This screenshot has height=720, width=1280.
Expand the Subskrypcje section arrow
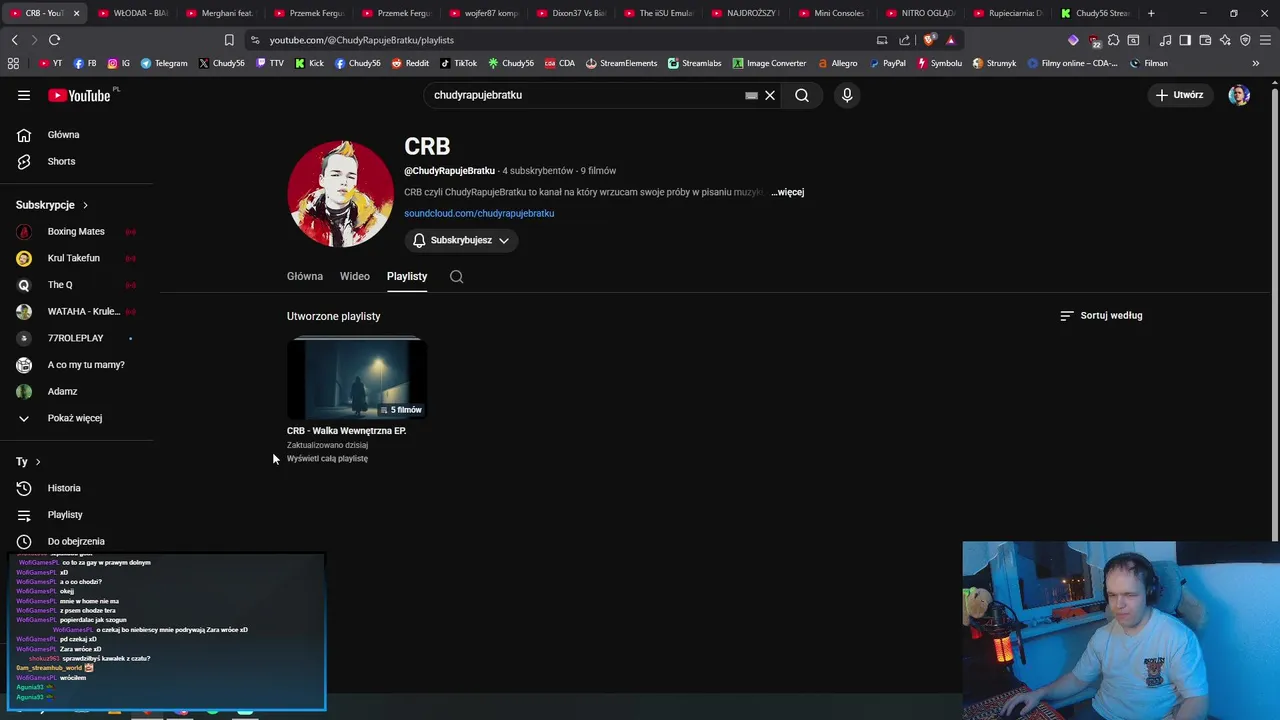coord(85,205)
